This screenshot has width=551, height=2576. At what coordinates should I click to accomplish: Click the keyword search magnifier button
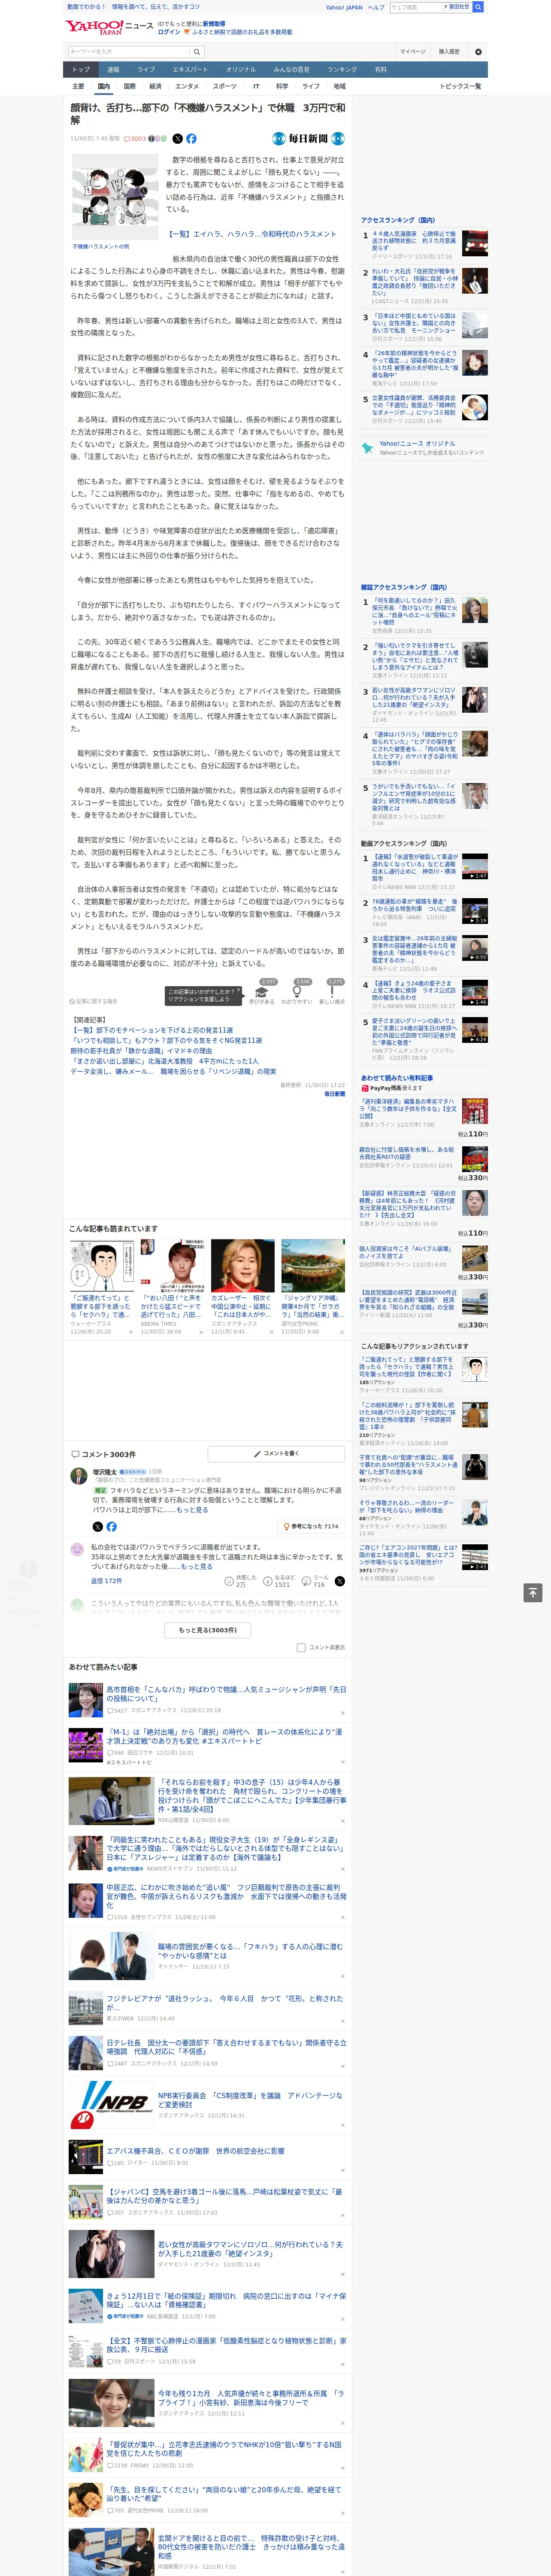pyautogui.click(x=197, y=51)
